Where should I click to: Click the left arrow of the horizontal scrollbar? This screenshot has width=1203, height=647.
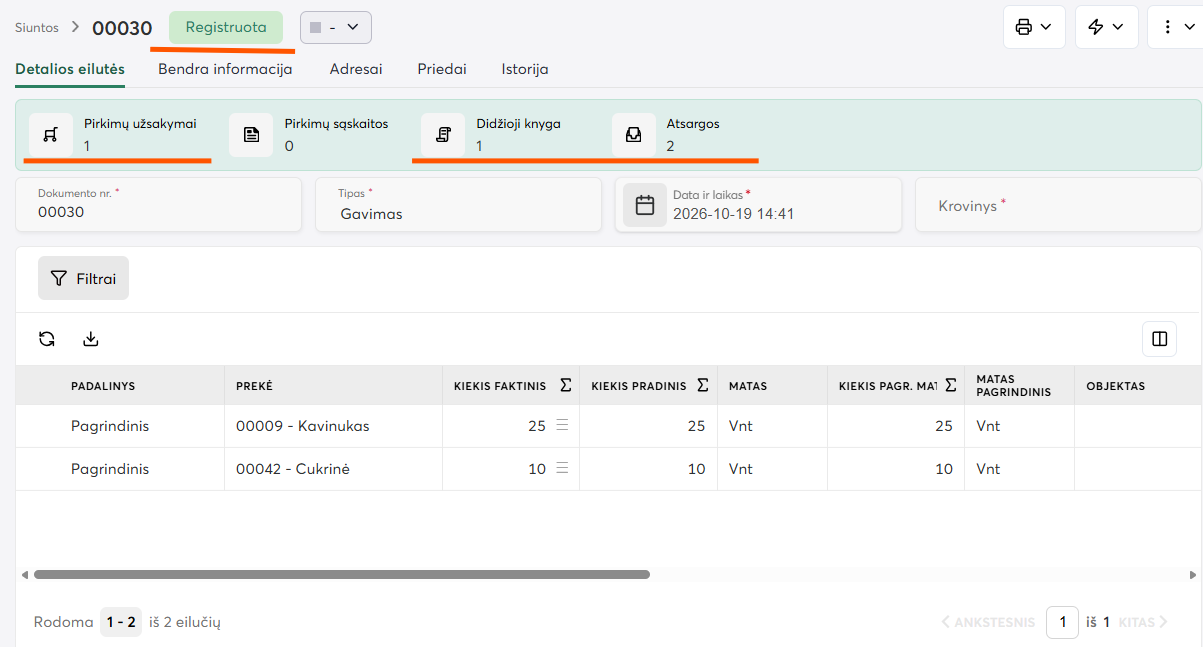click(x=24, y=575)
